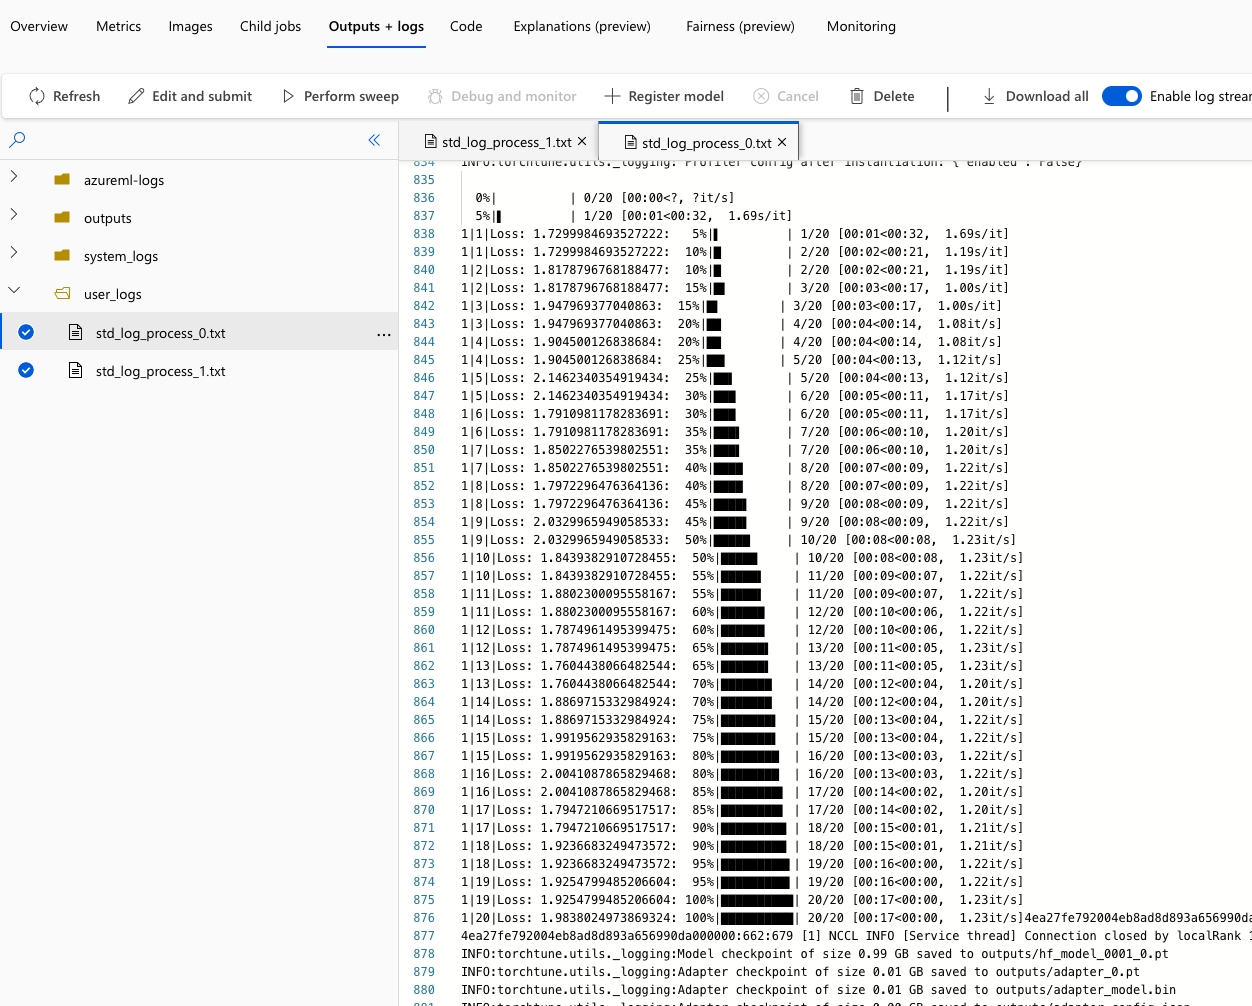The height and width of the screenshot is (1006, 1252).
Task: Click the Refresh icon in toolbar
Action: coord(37,96)
